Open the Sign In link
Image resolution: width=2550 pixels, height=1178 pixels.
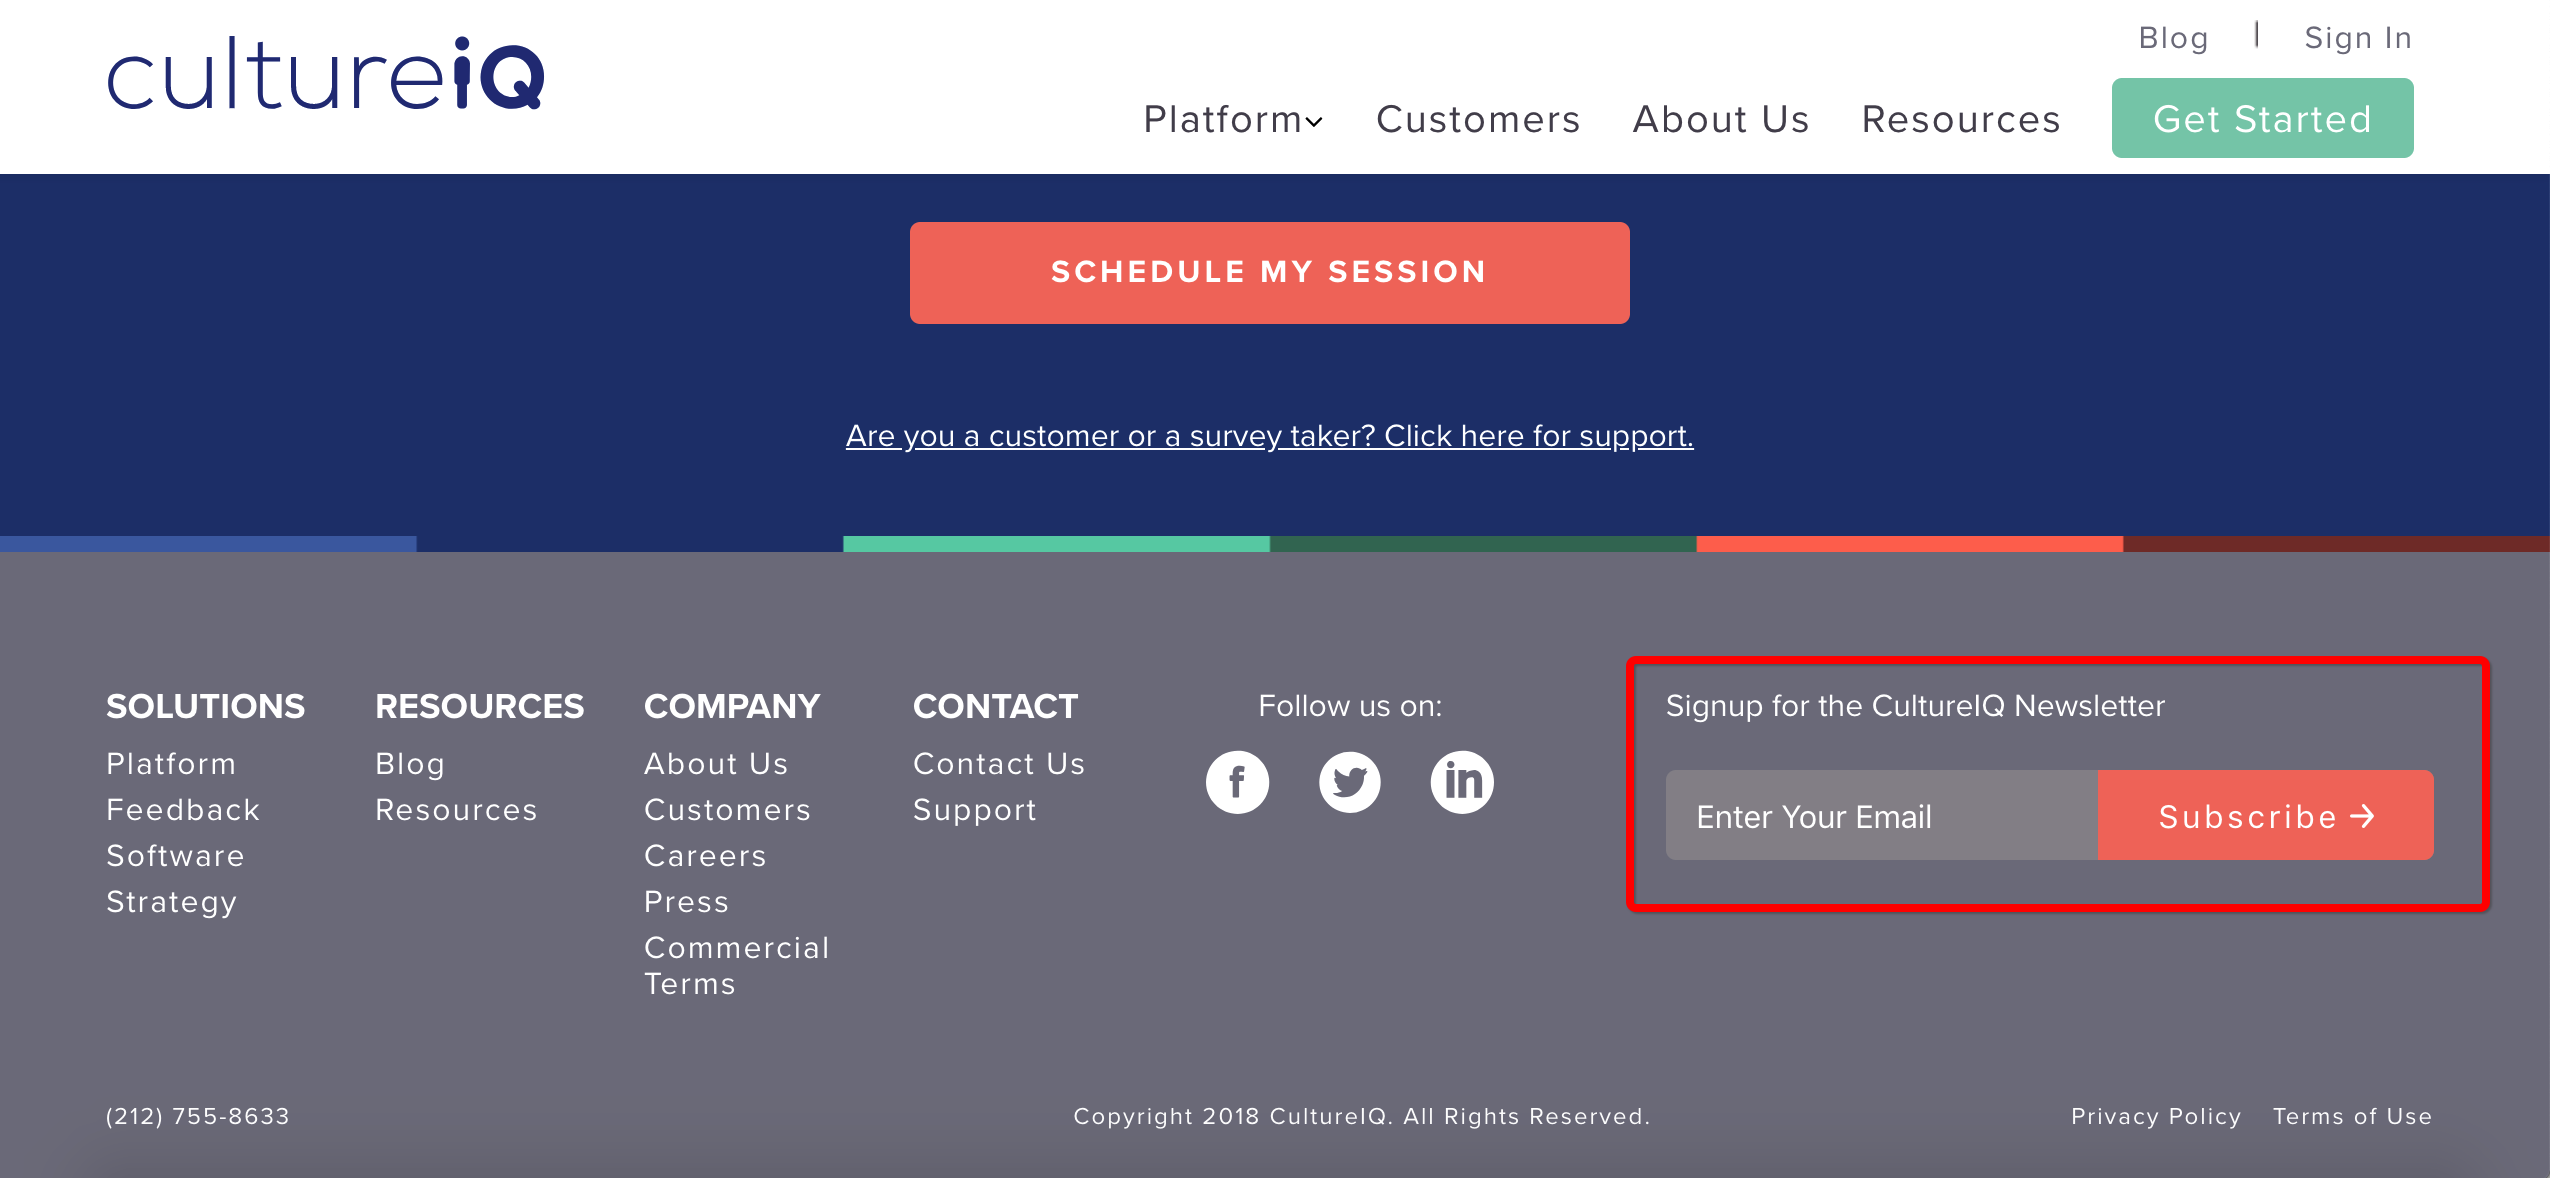tap(2358, 38)
